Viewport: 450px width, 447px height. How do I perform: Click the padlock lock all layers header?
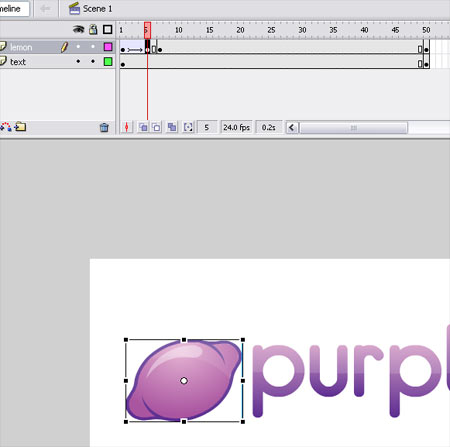pos(93,29)
